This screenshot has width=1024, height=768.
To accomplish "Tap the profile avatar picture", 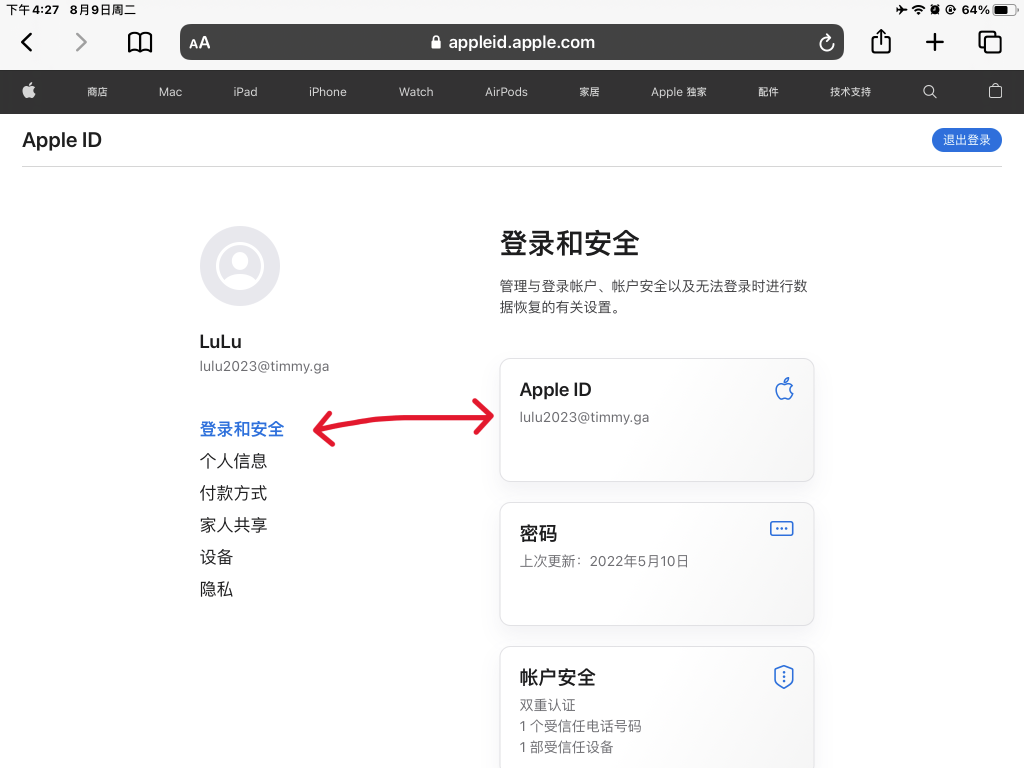I will click(240, 266).
